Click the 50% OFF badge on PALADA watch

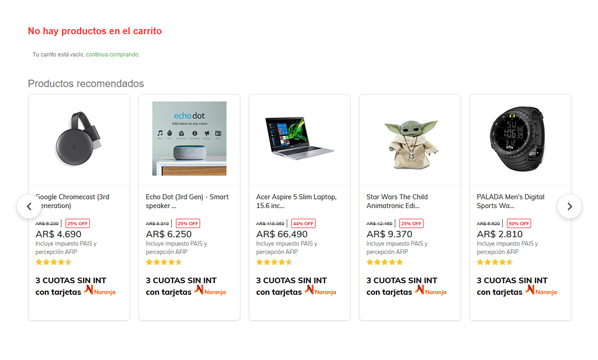coord(519,223)
